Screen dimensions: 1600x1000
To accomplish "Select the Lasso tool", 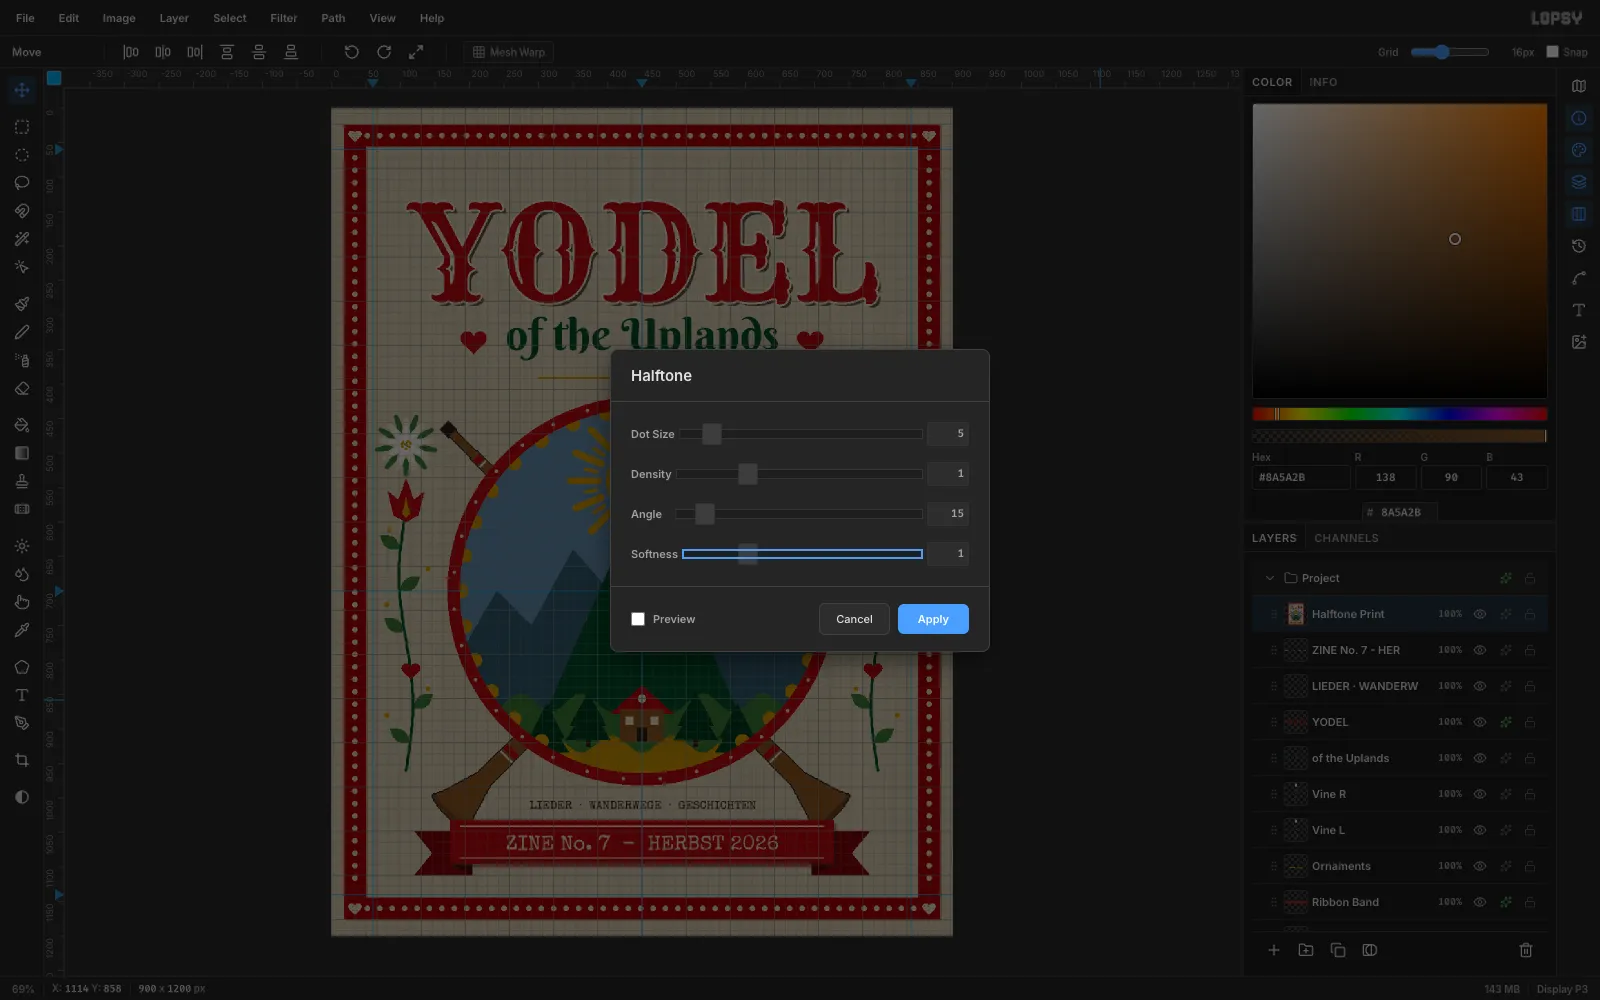I will point(22,183).
